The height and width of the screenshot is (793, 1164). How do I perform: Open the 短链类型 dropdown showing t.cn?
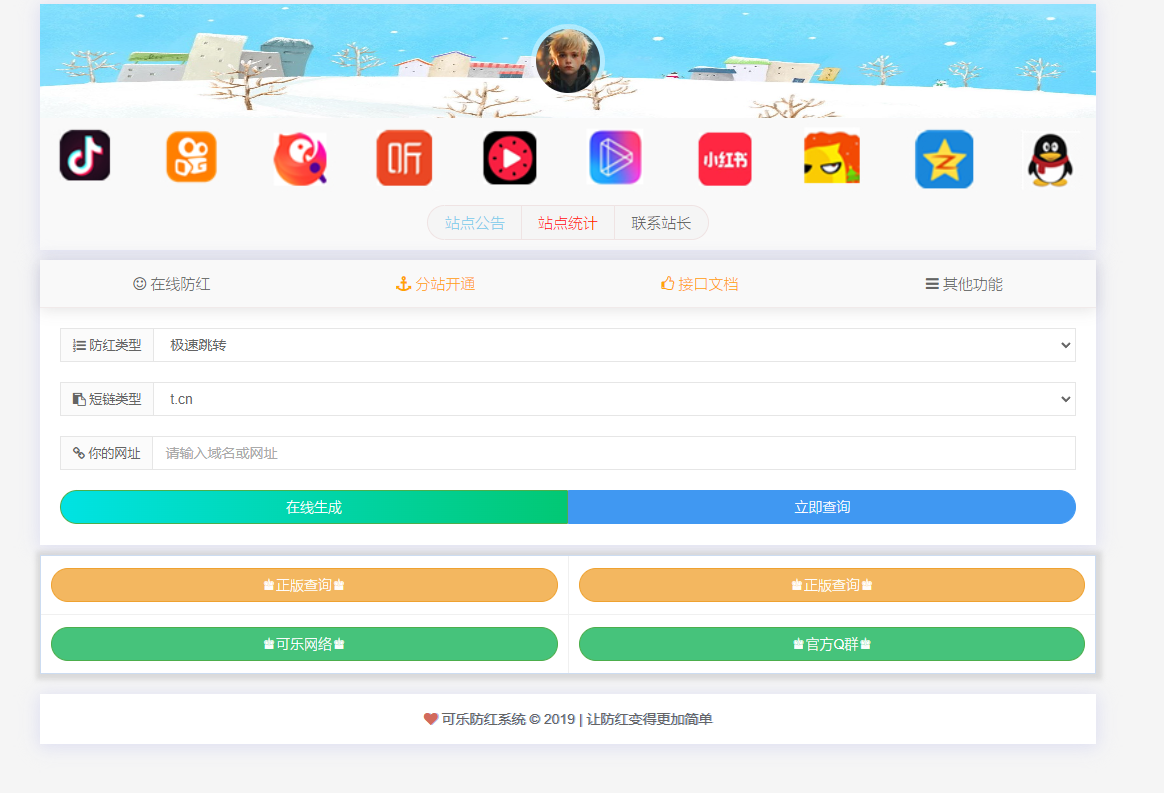[x=615, y=399]
